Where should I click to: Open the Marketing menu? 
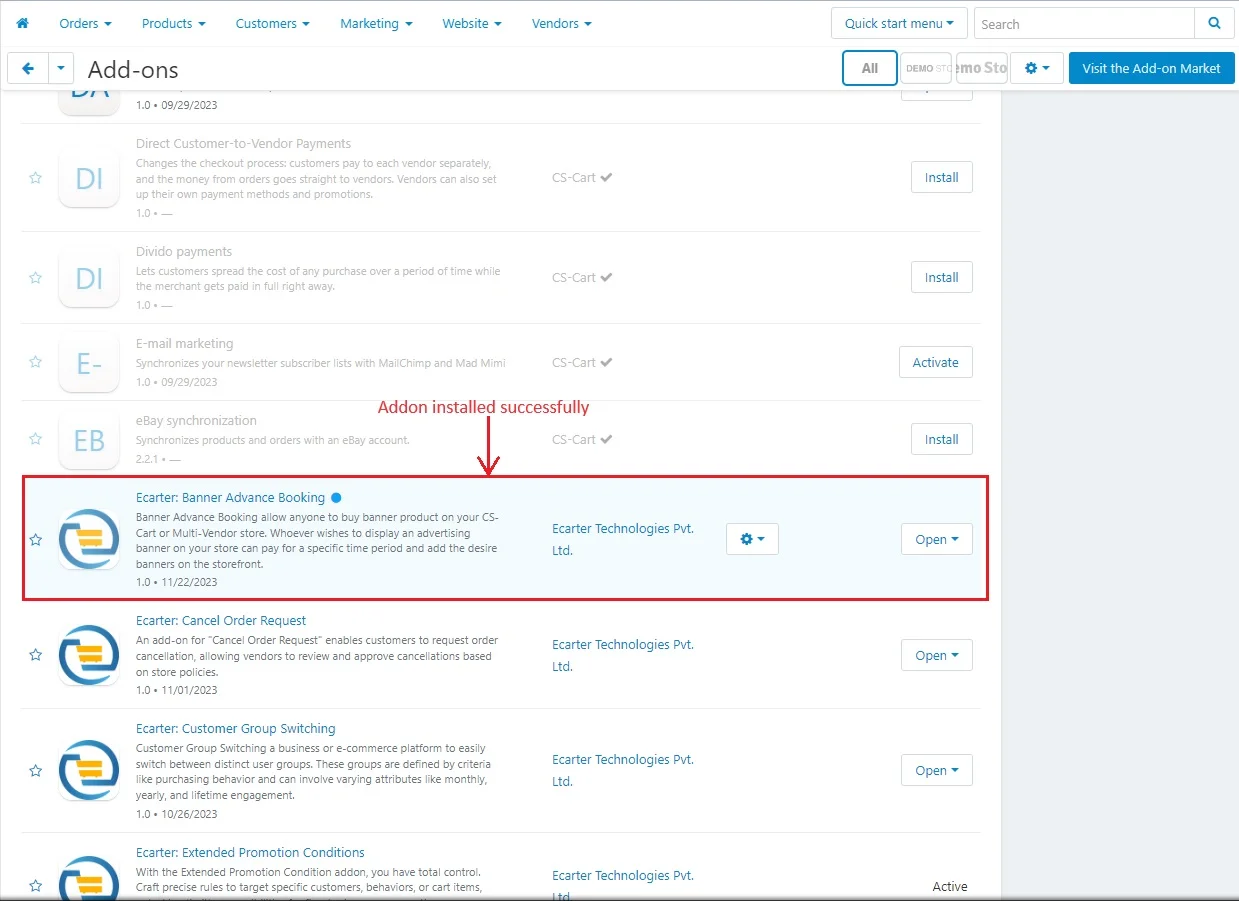tap(375, 23)
